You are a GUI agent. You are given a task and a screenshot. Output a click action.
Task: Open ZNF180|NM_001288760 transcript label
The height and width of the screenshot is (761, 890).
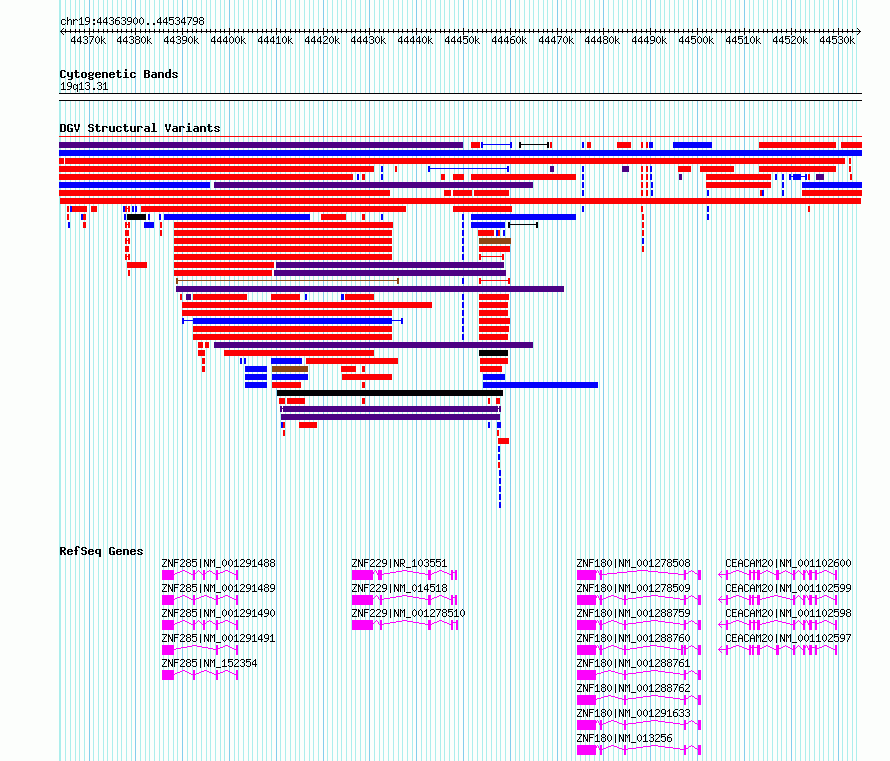633,638
